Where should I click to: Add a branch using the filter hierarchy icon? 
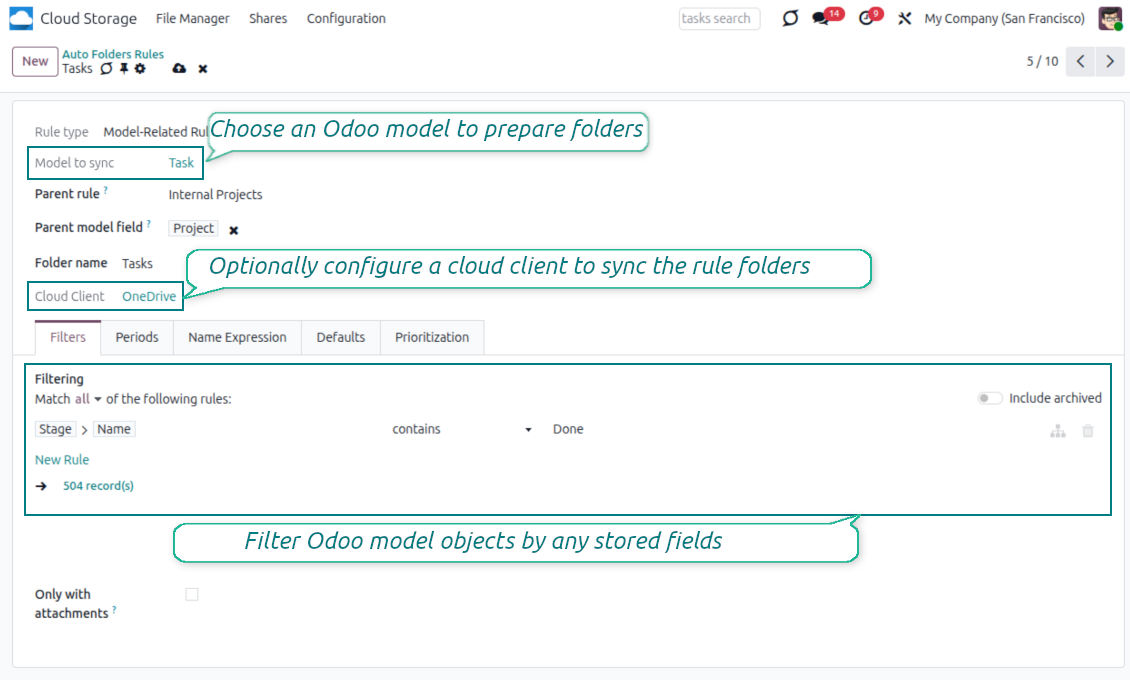[x=1057, y=431]
